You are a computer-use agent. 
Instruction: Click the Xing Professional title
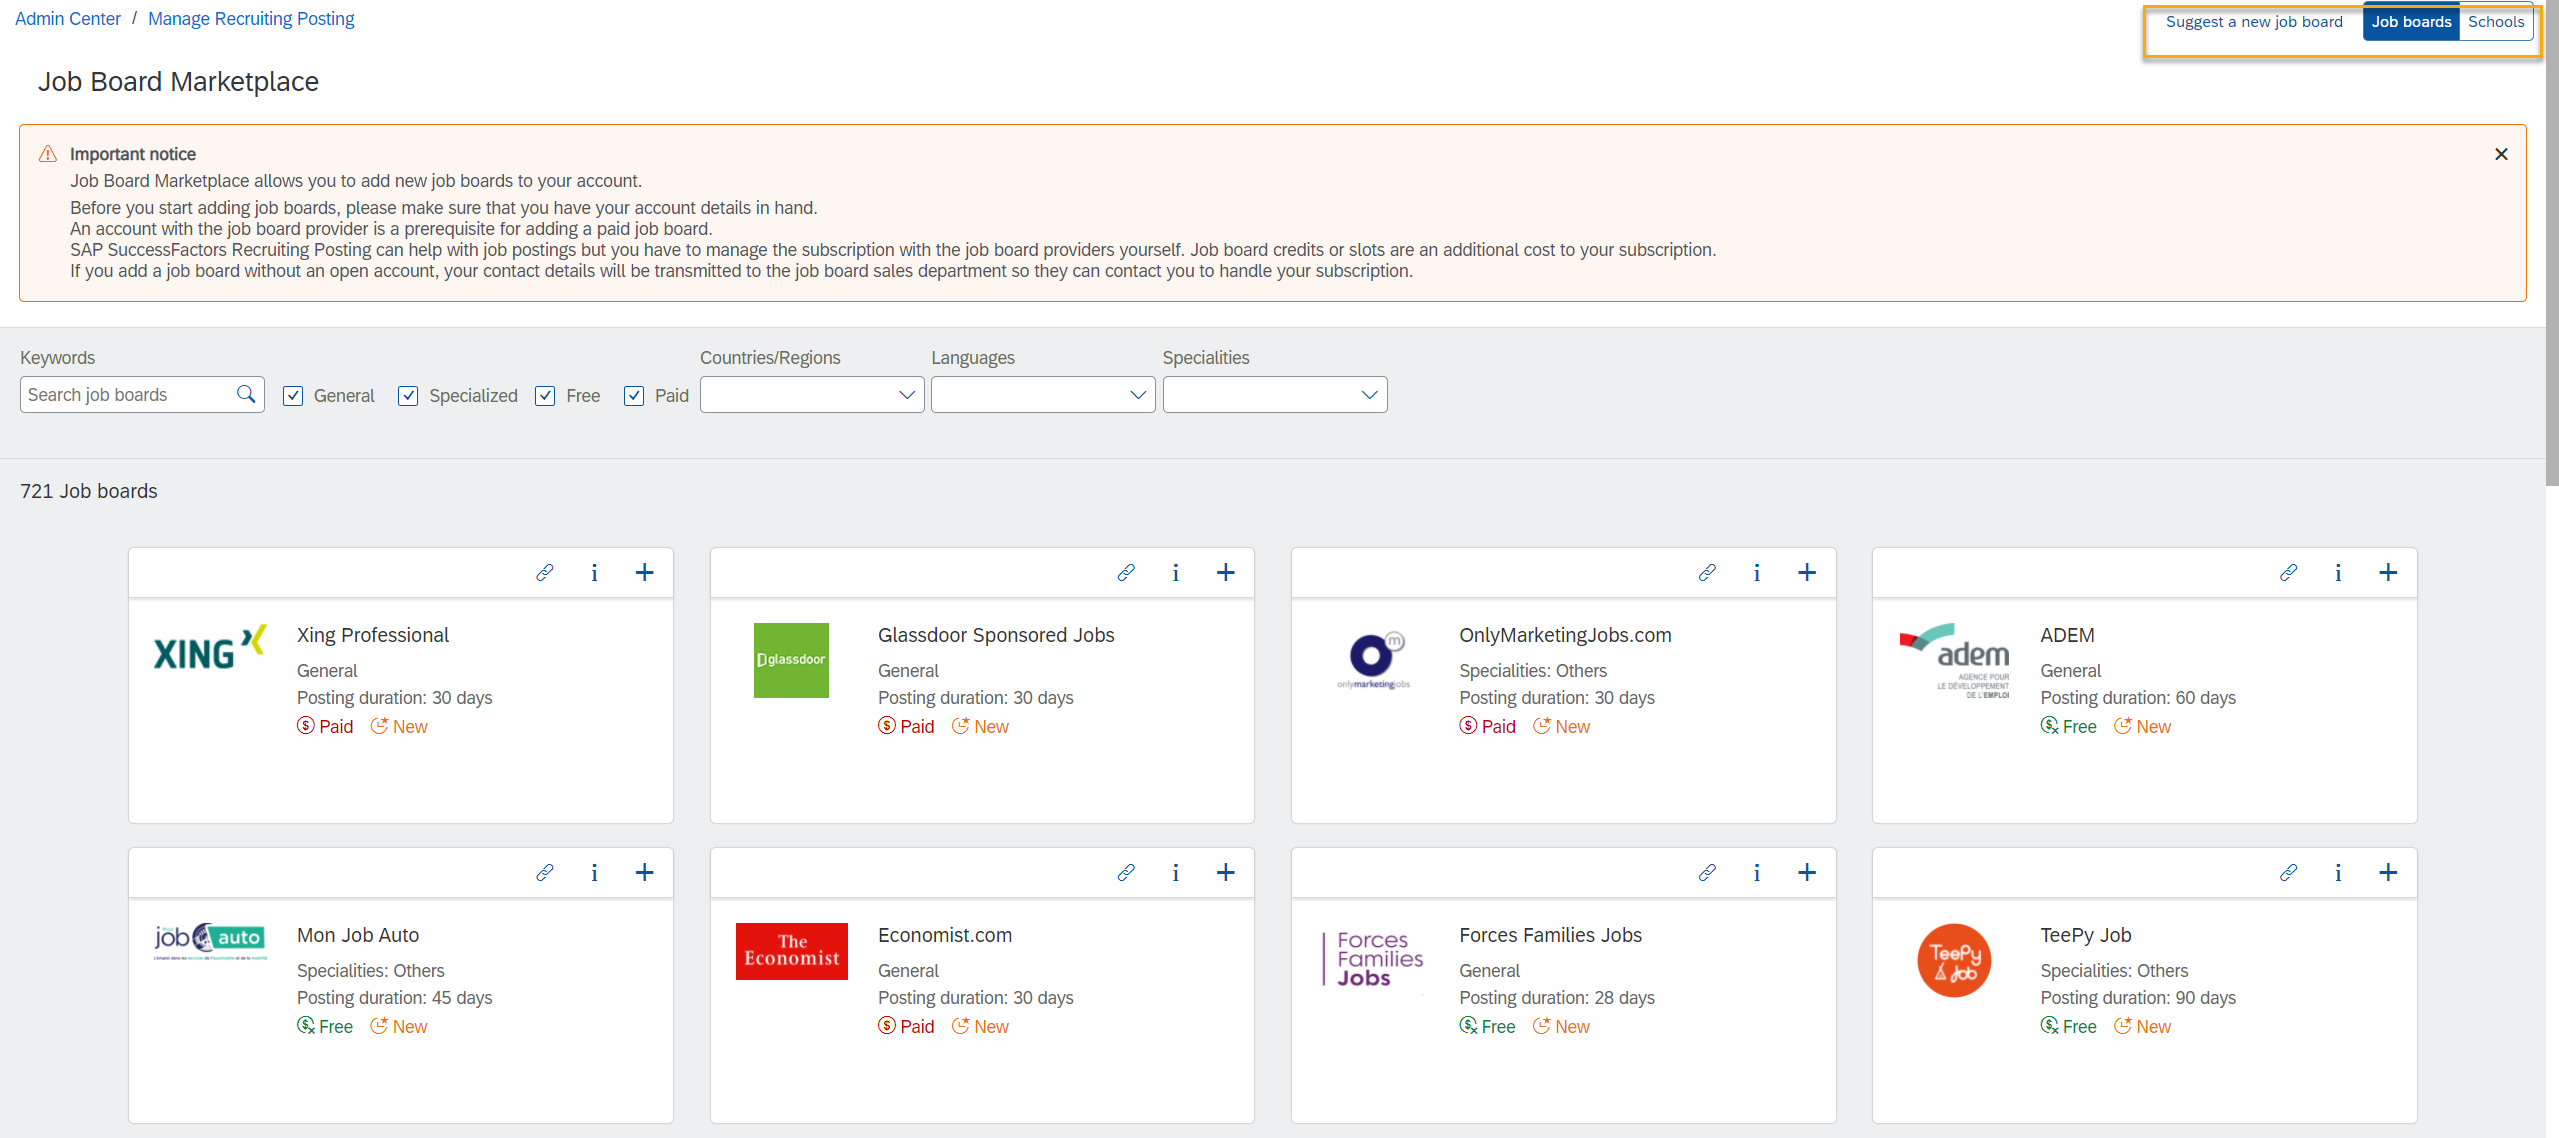click(373, 635)
